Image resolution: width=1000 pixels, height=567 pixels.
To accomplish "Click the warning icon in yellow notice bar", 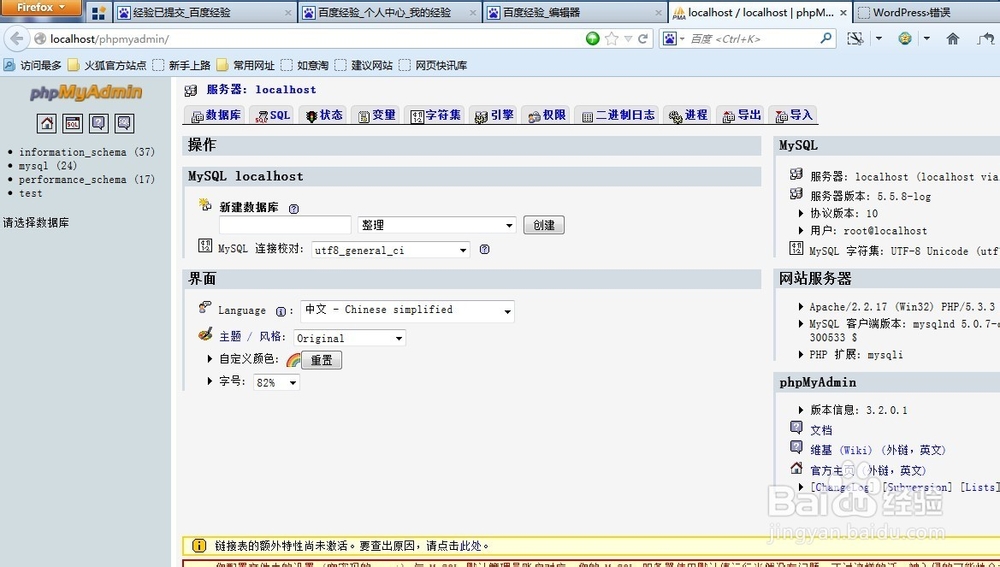I will (x=199, y=545).
